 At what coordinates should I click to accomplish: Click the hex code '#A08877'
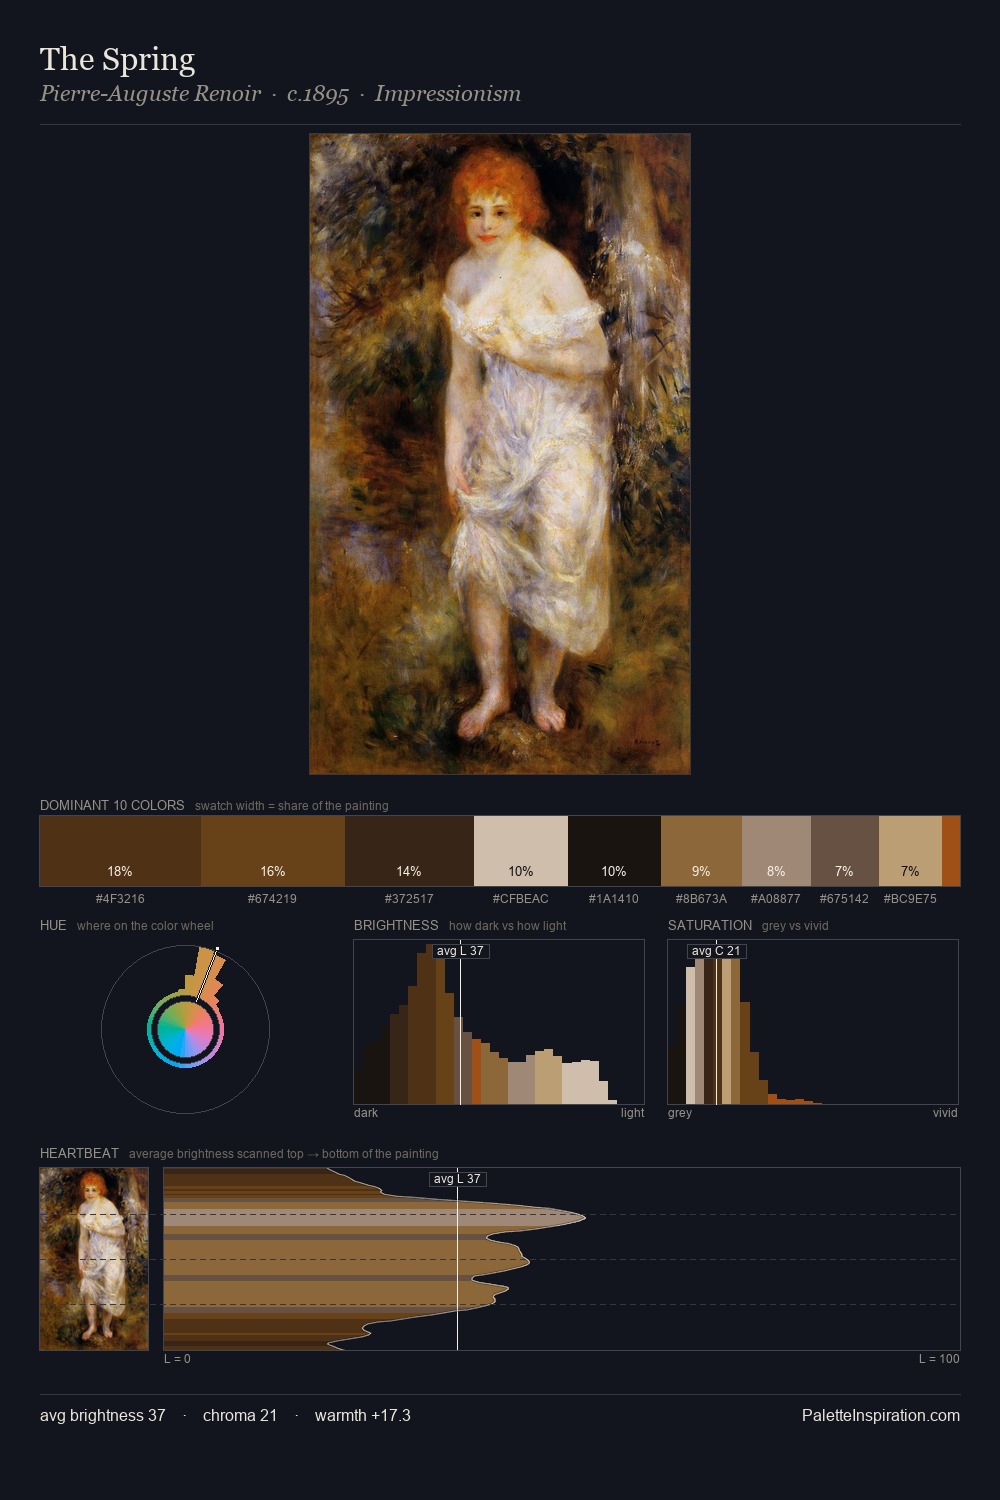click(776, 899)
